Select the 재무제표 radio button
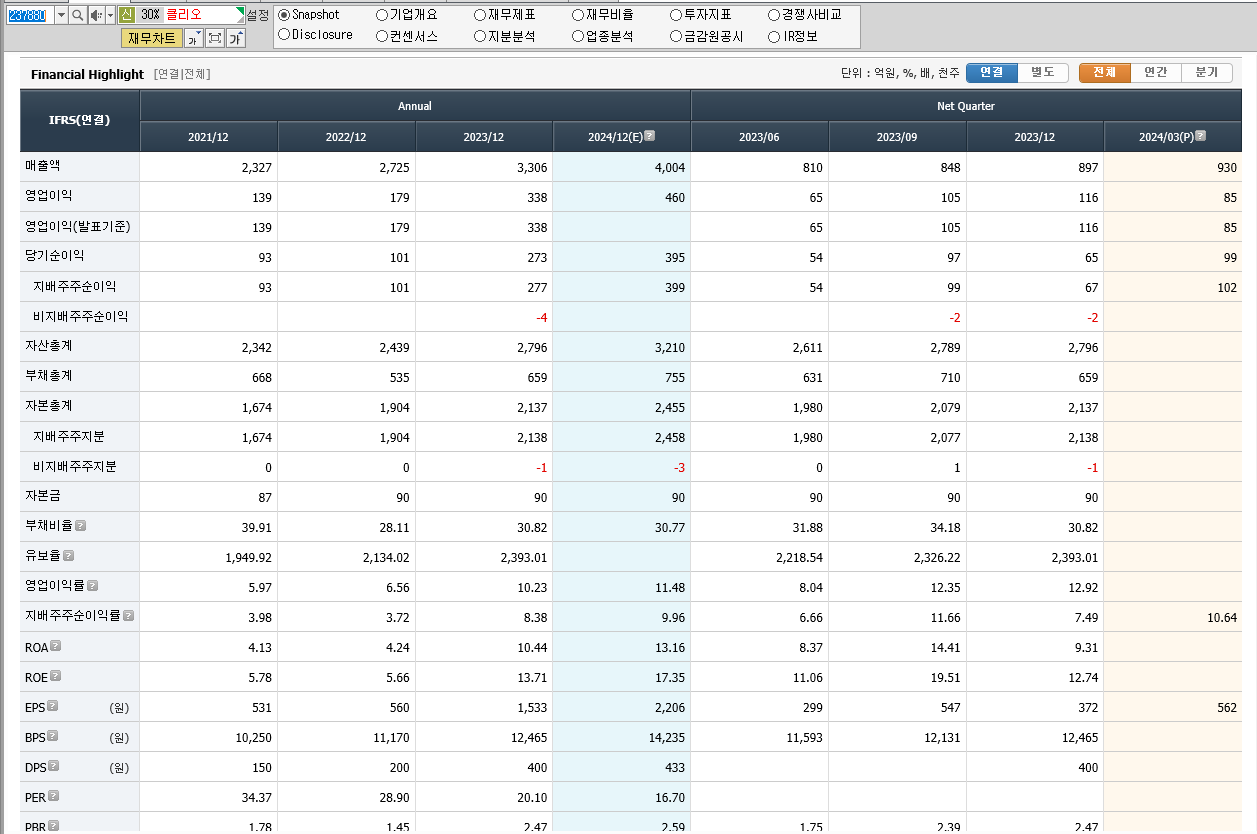Viewport: 1257px width, 834px height. [x=480, y=15]
